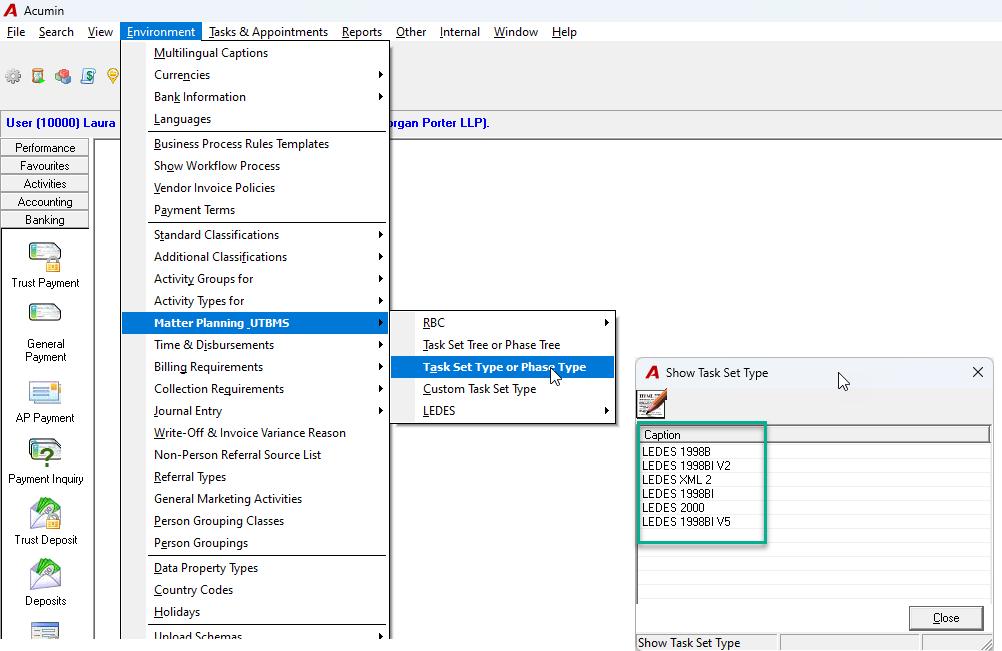Choose Multilingual Captions from Environment menu

[x=256, y=53]
